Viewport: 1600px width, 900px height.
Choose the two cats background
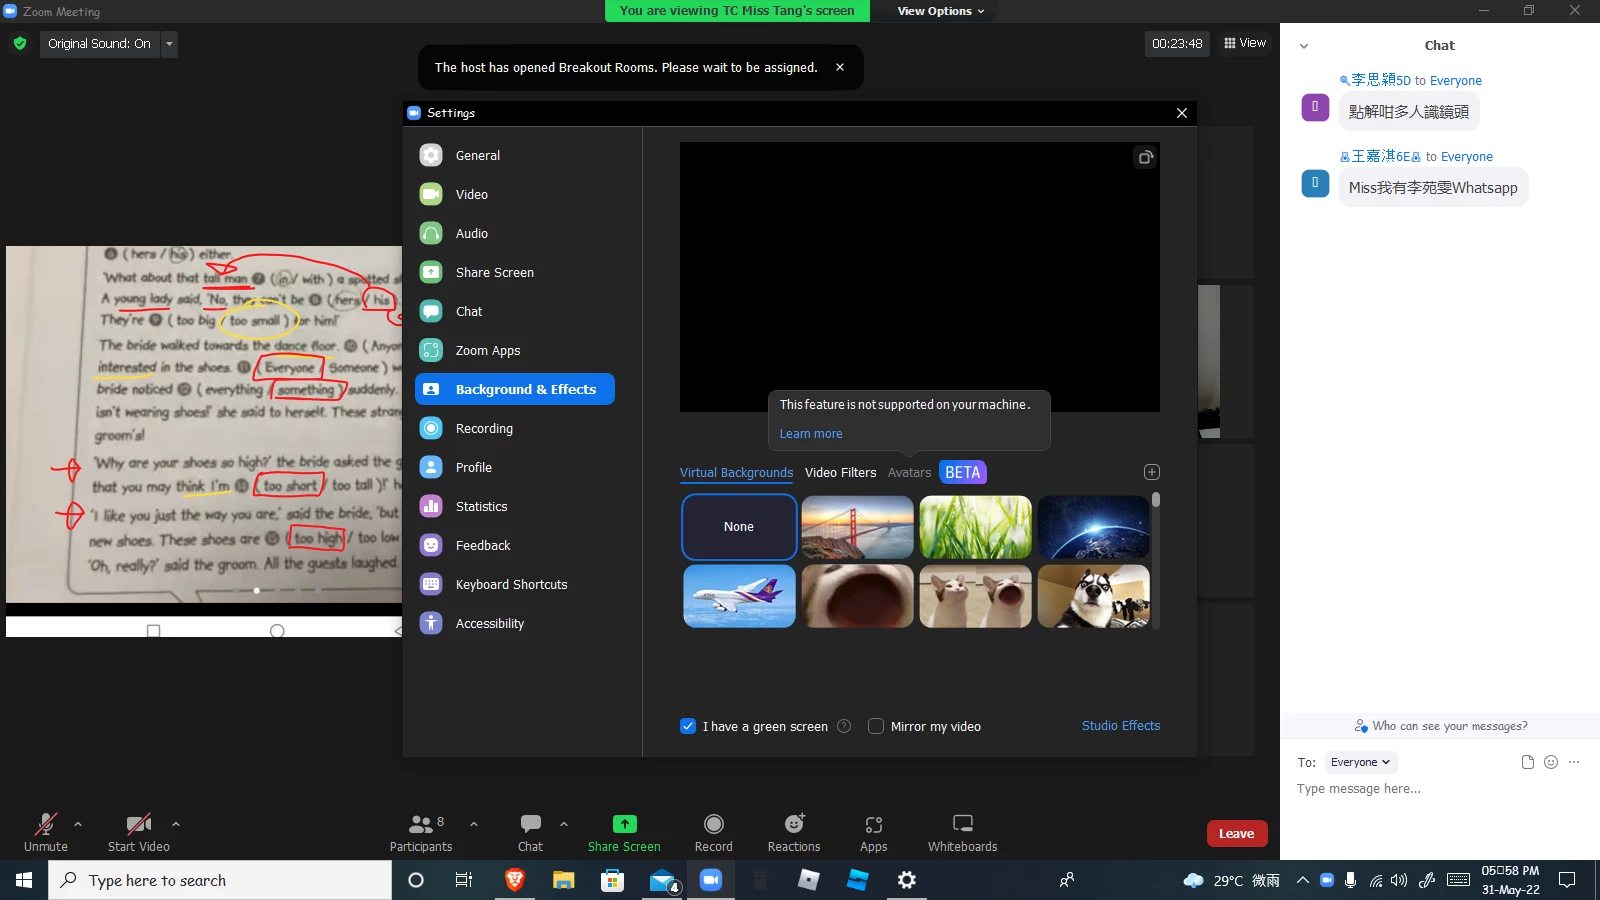click(x=975, y=596)
